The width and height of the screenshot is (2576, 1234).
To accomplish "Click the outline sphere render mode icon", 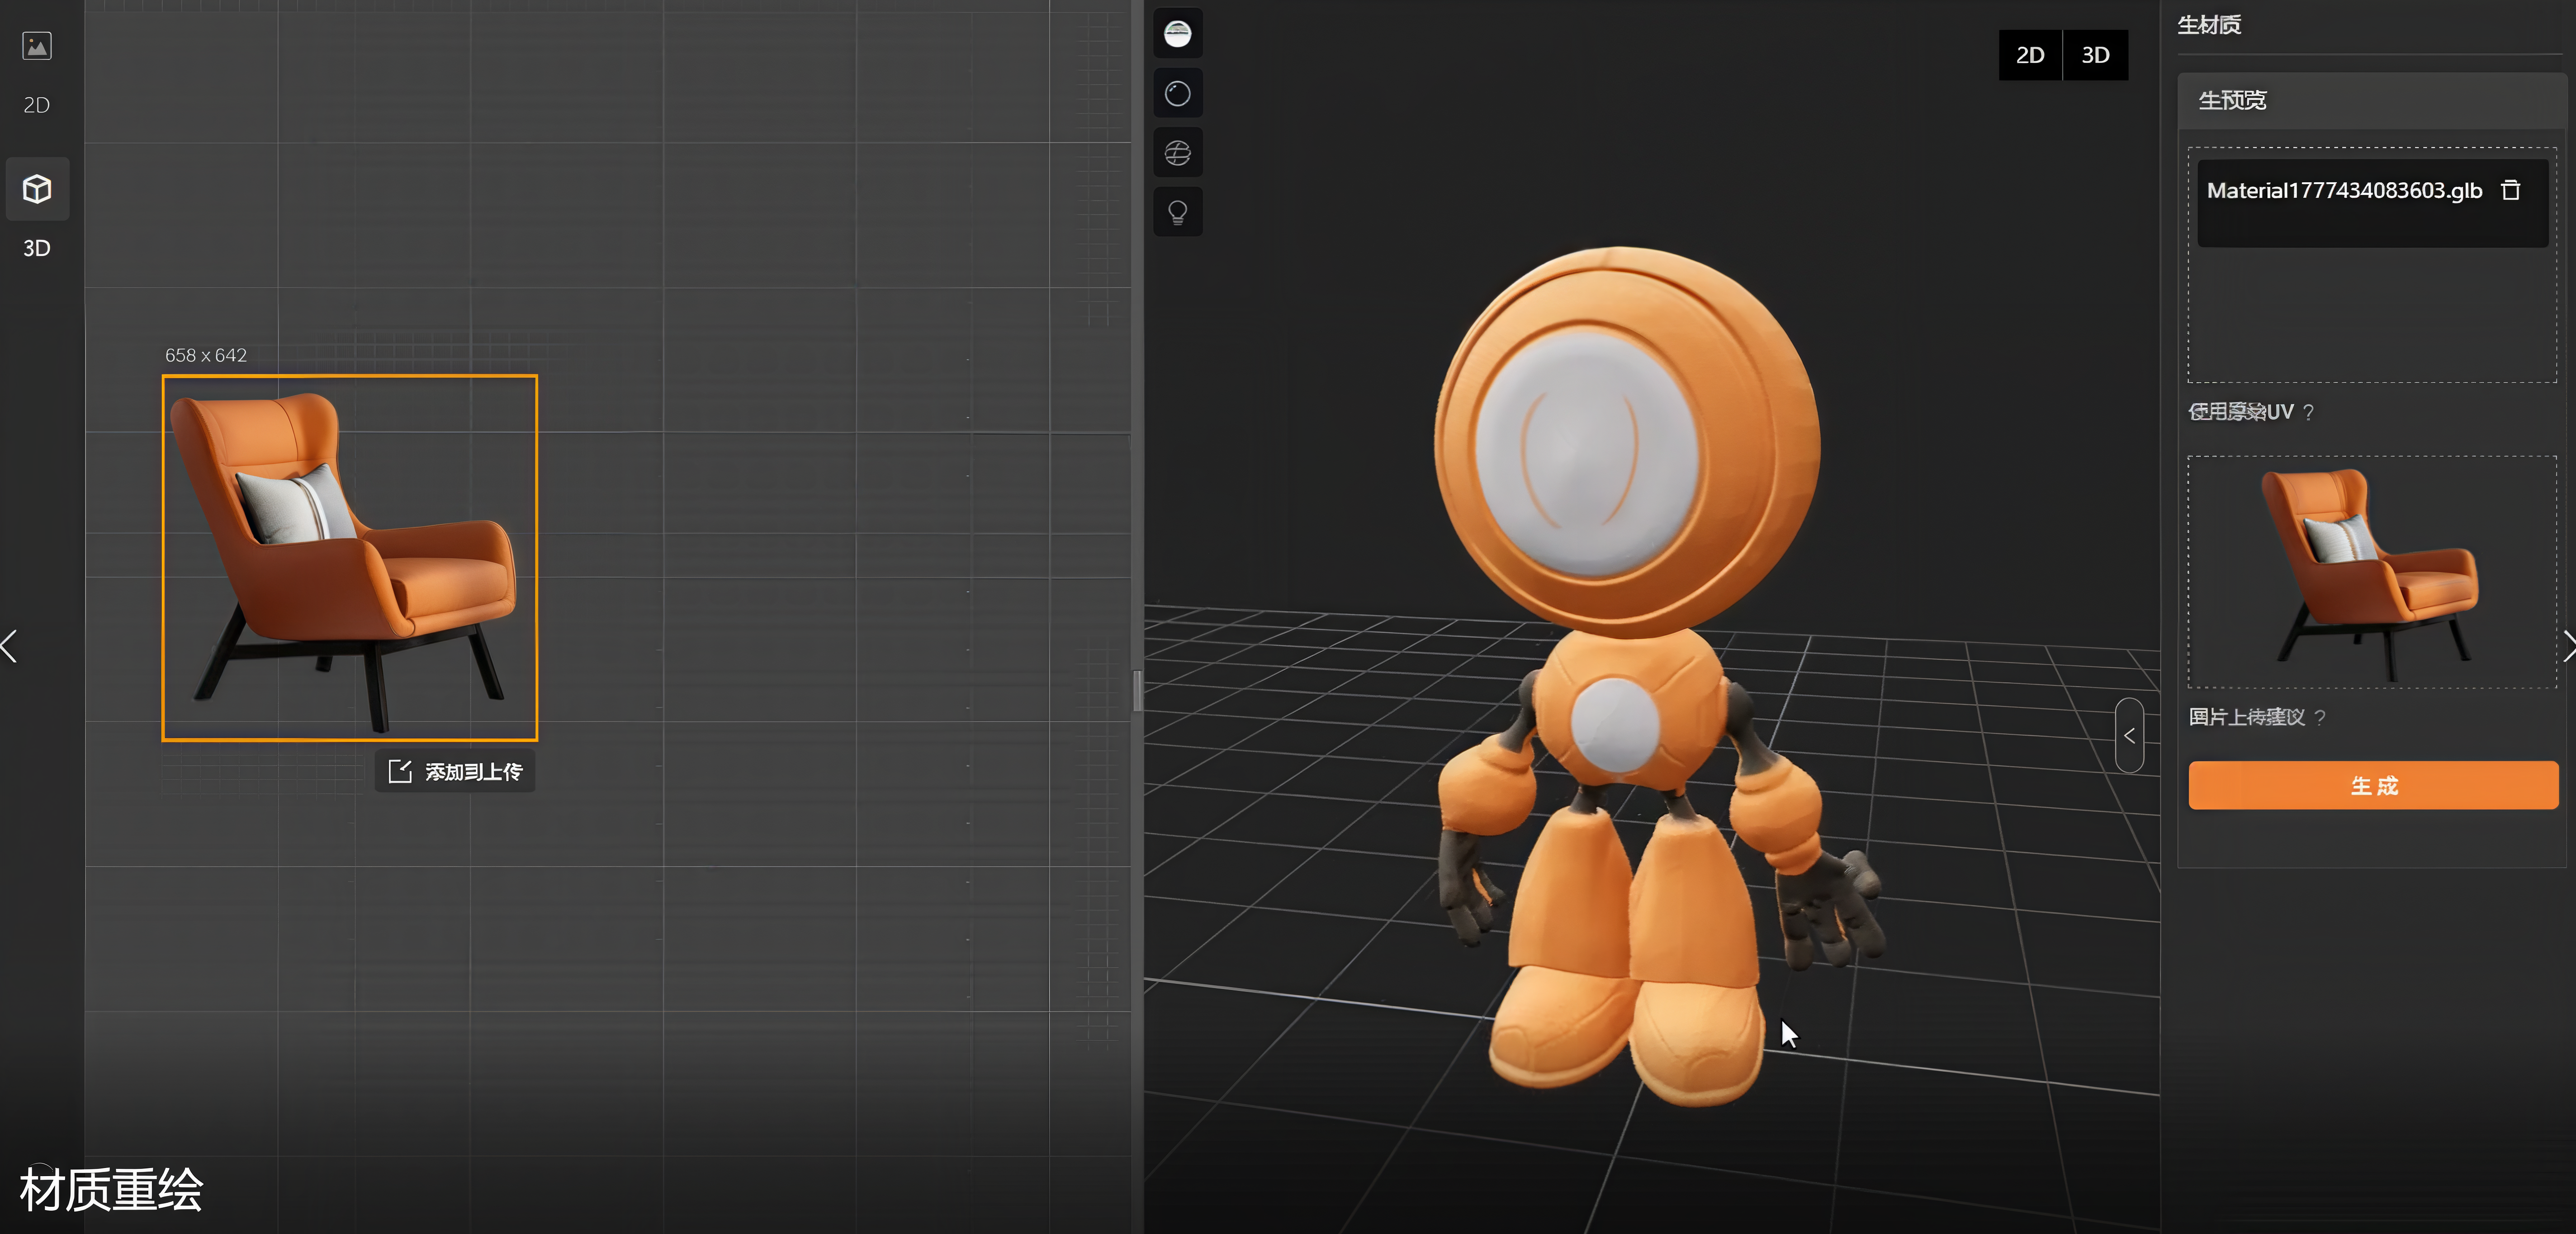I will click(1178, 94).
